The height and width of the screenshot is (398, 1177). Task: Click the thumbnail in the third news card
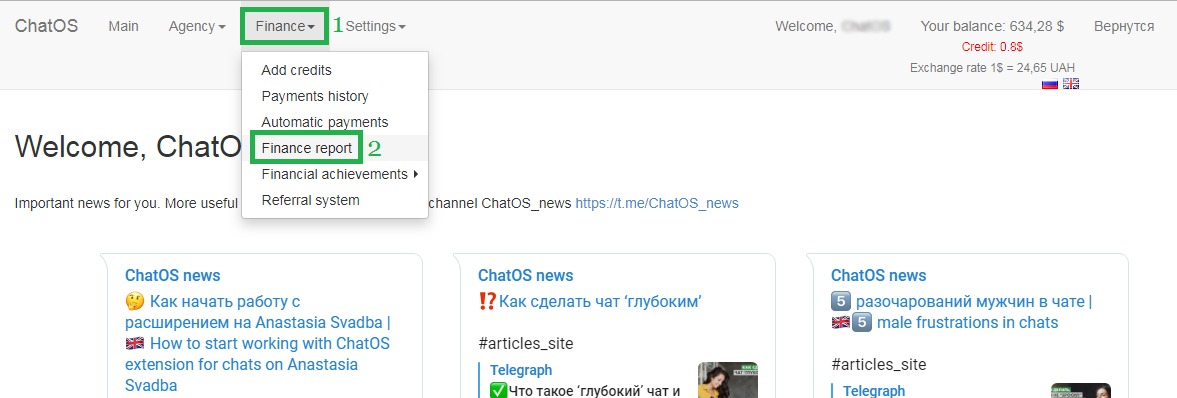[x=1080, y=390]
